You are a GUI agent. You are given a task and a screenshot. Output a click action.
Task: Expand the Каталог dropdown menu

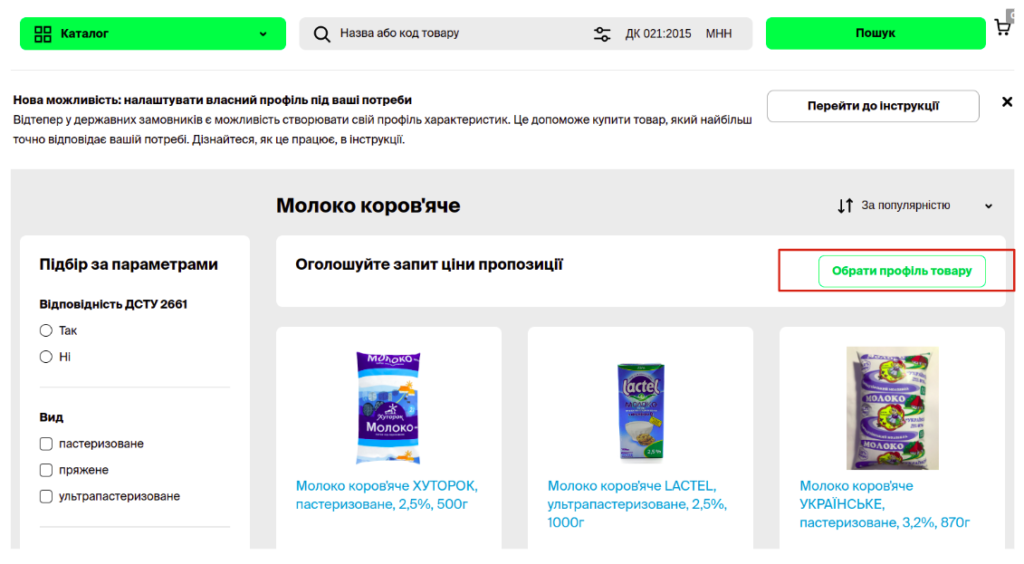pos(262,34)
